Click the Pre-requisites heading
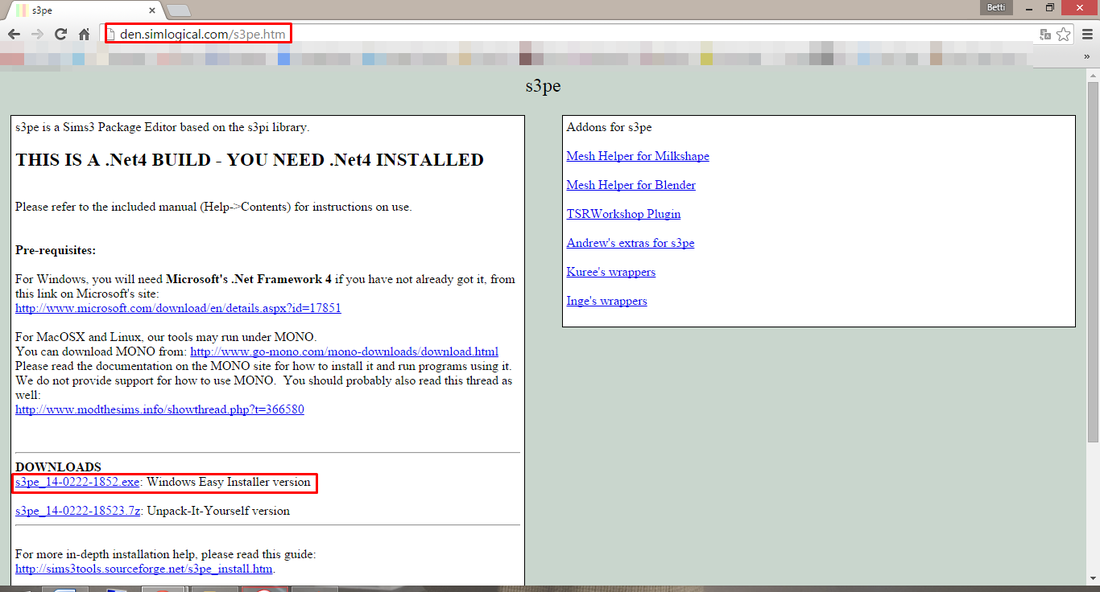The width and height of the screenshot is (1100, 592). [x=55, y=250]
